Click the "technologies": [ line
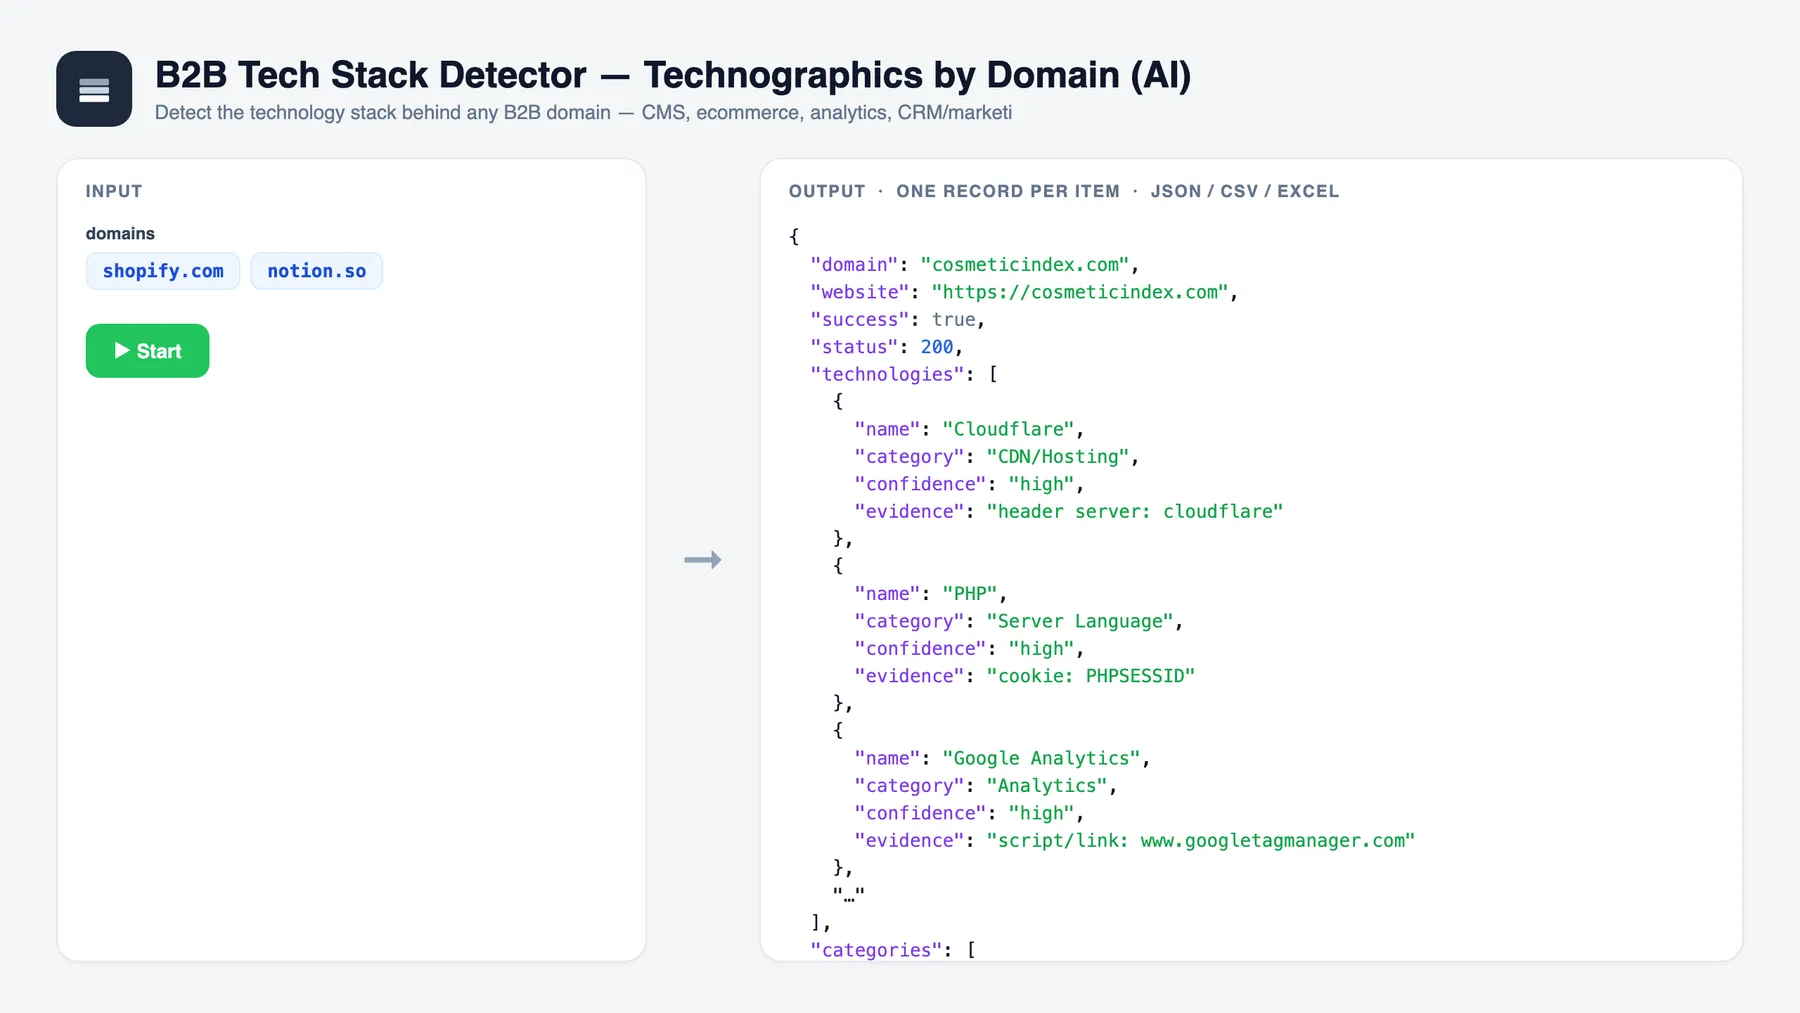The height and width of the screenshot is (1013, 1800). (x=904, y=374)
